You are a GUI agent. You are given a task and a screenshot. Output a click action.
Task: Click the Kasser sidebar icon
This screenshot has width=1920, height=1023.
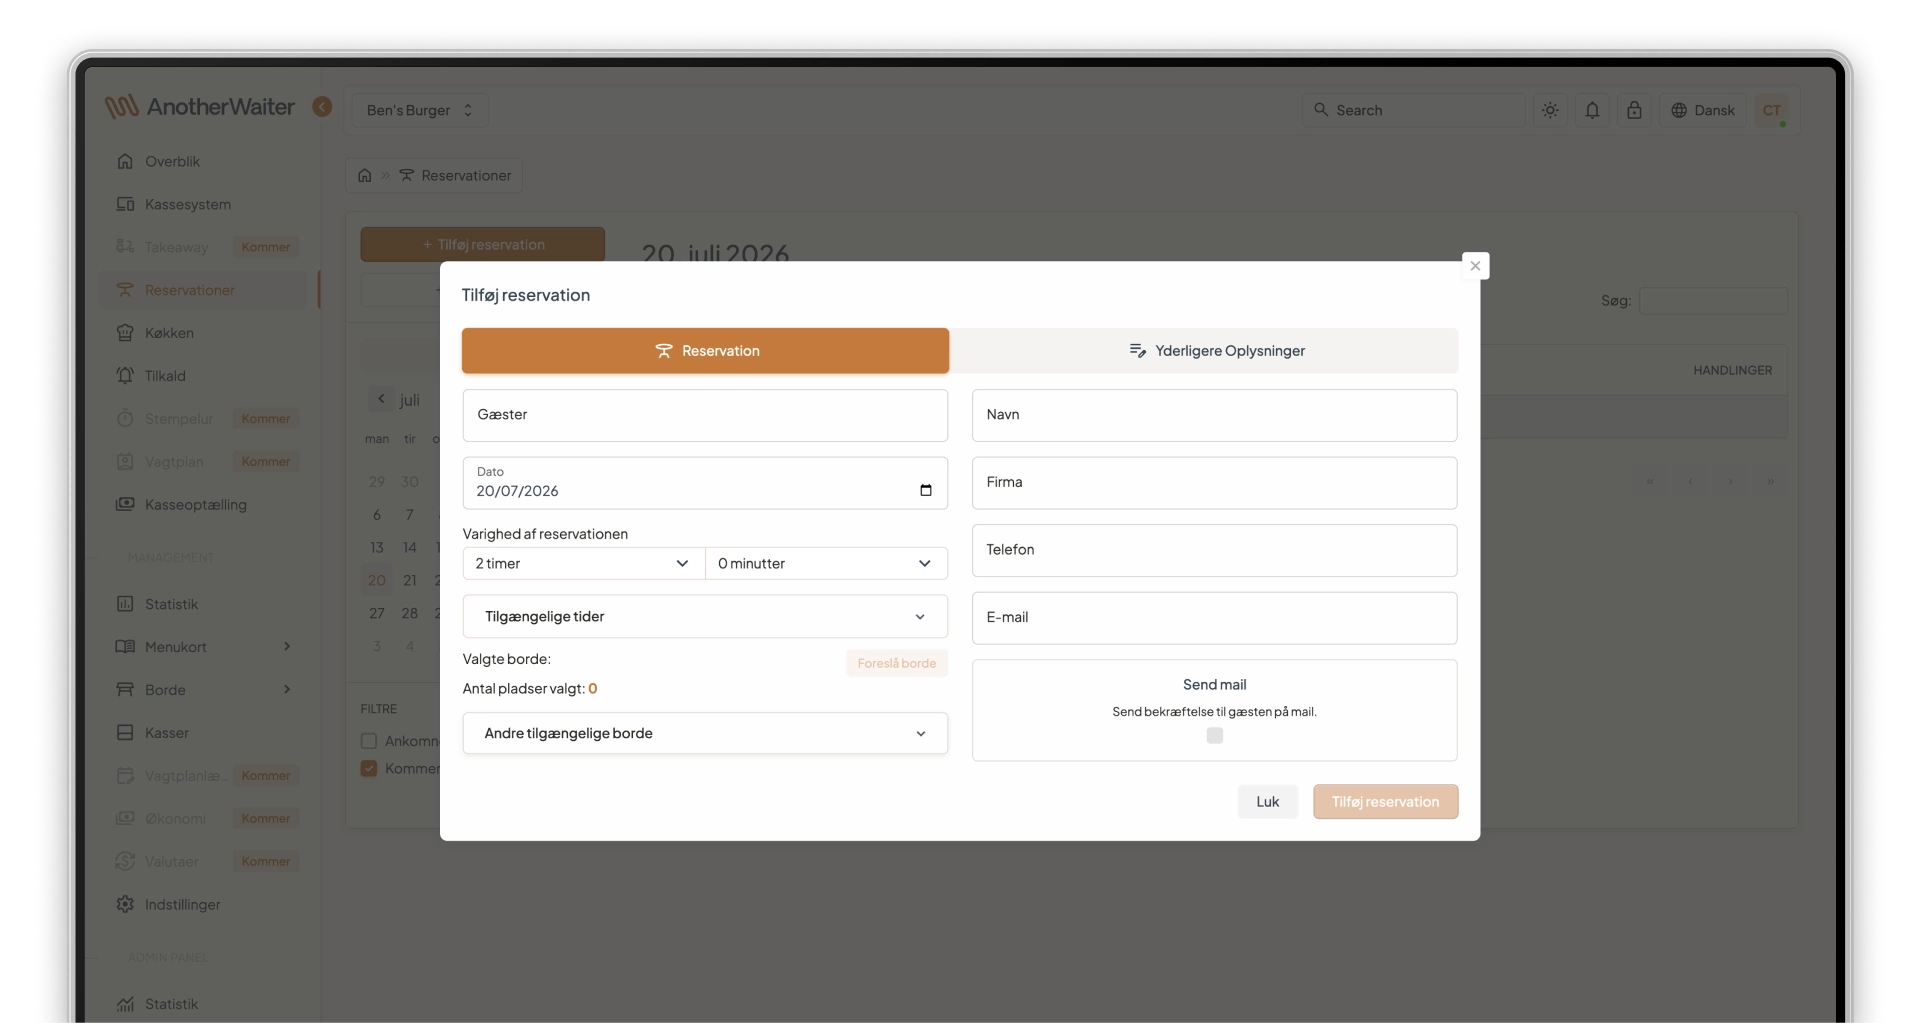pyautogui.click(x=125, y=733)
